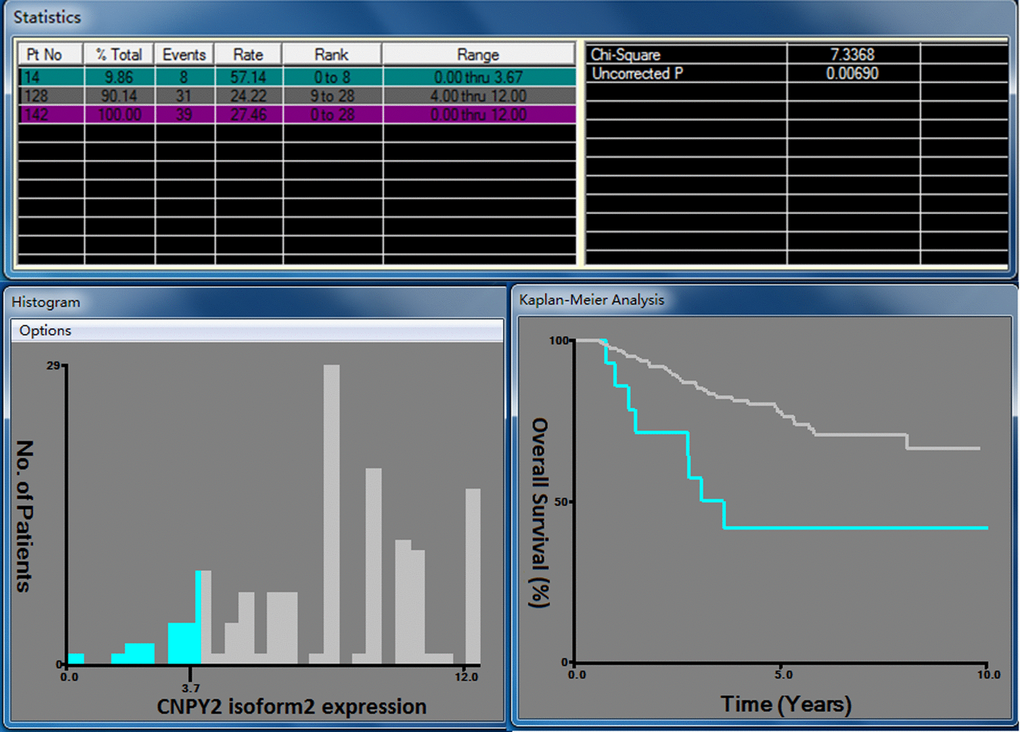Click the Pt No column header
Image resolution: width=1020 pixels, height=732 pixels.
tap(51, 55)
